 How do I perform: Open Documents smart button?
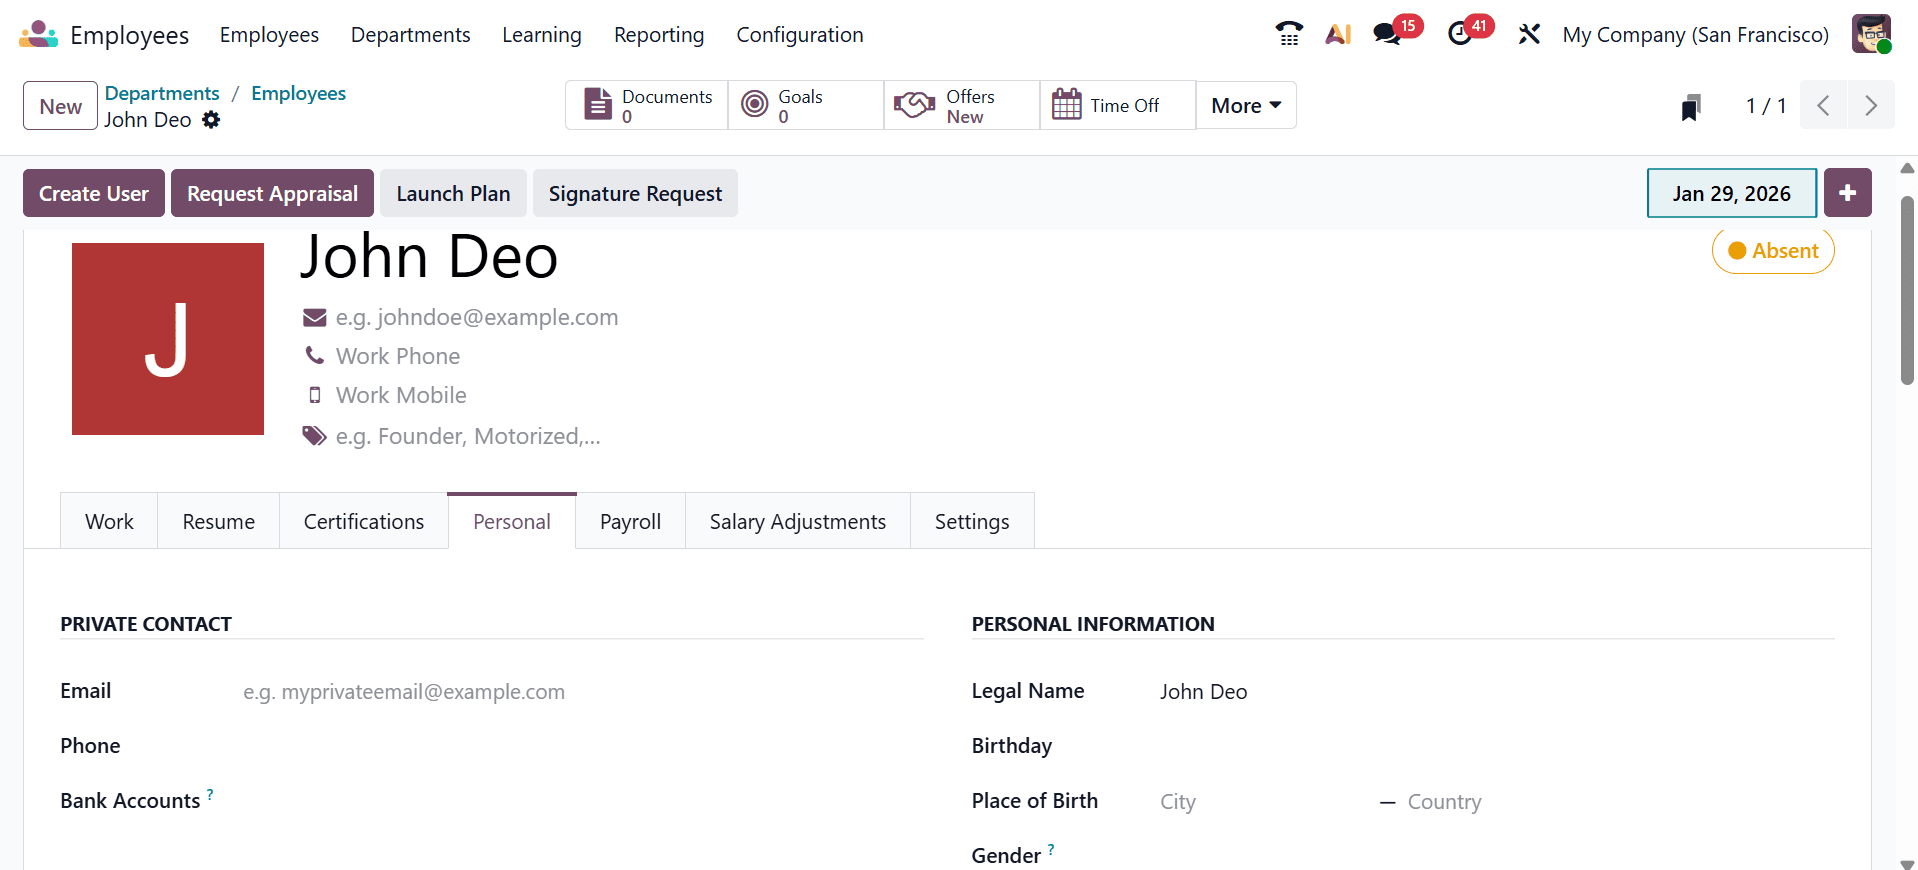click(x=647, y=105)
